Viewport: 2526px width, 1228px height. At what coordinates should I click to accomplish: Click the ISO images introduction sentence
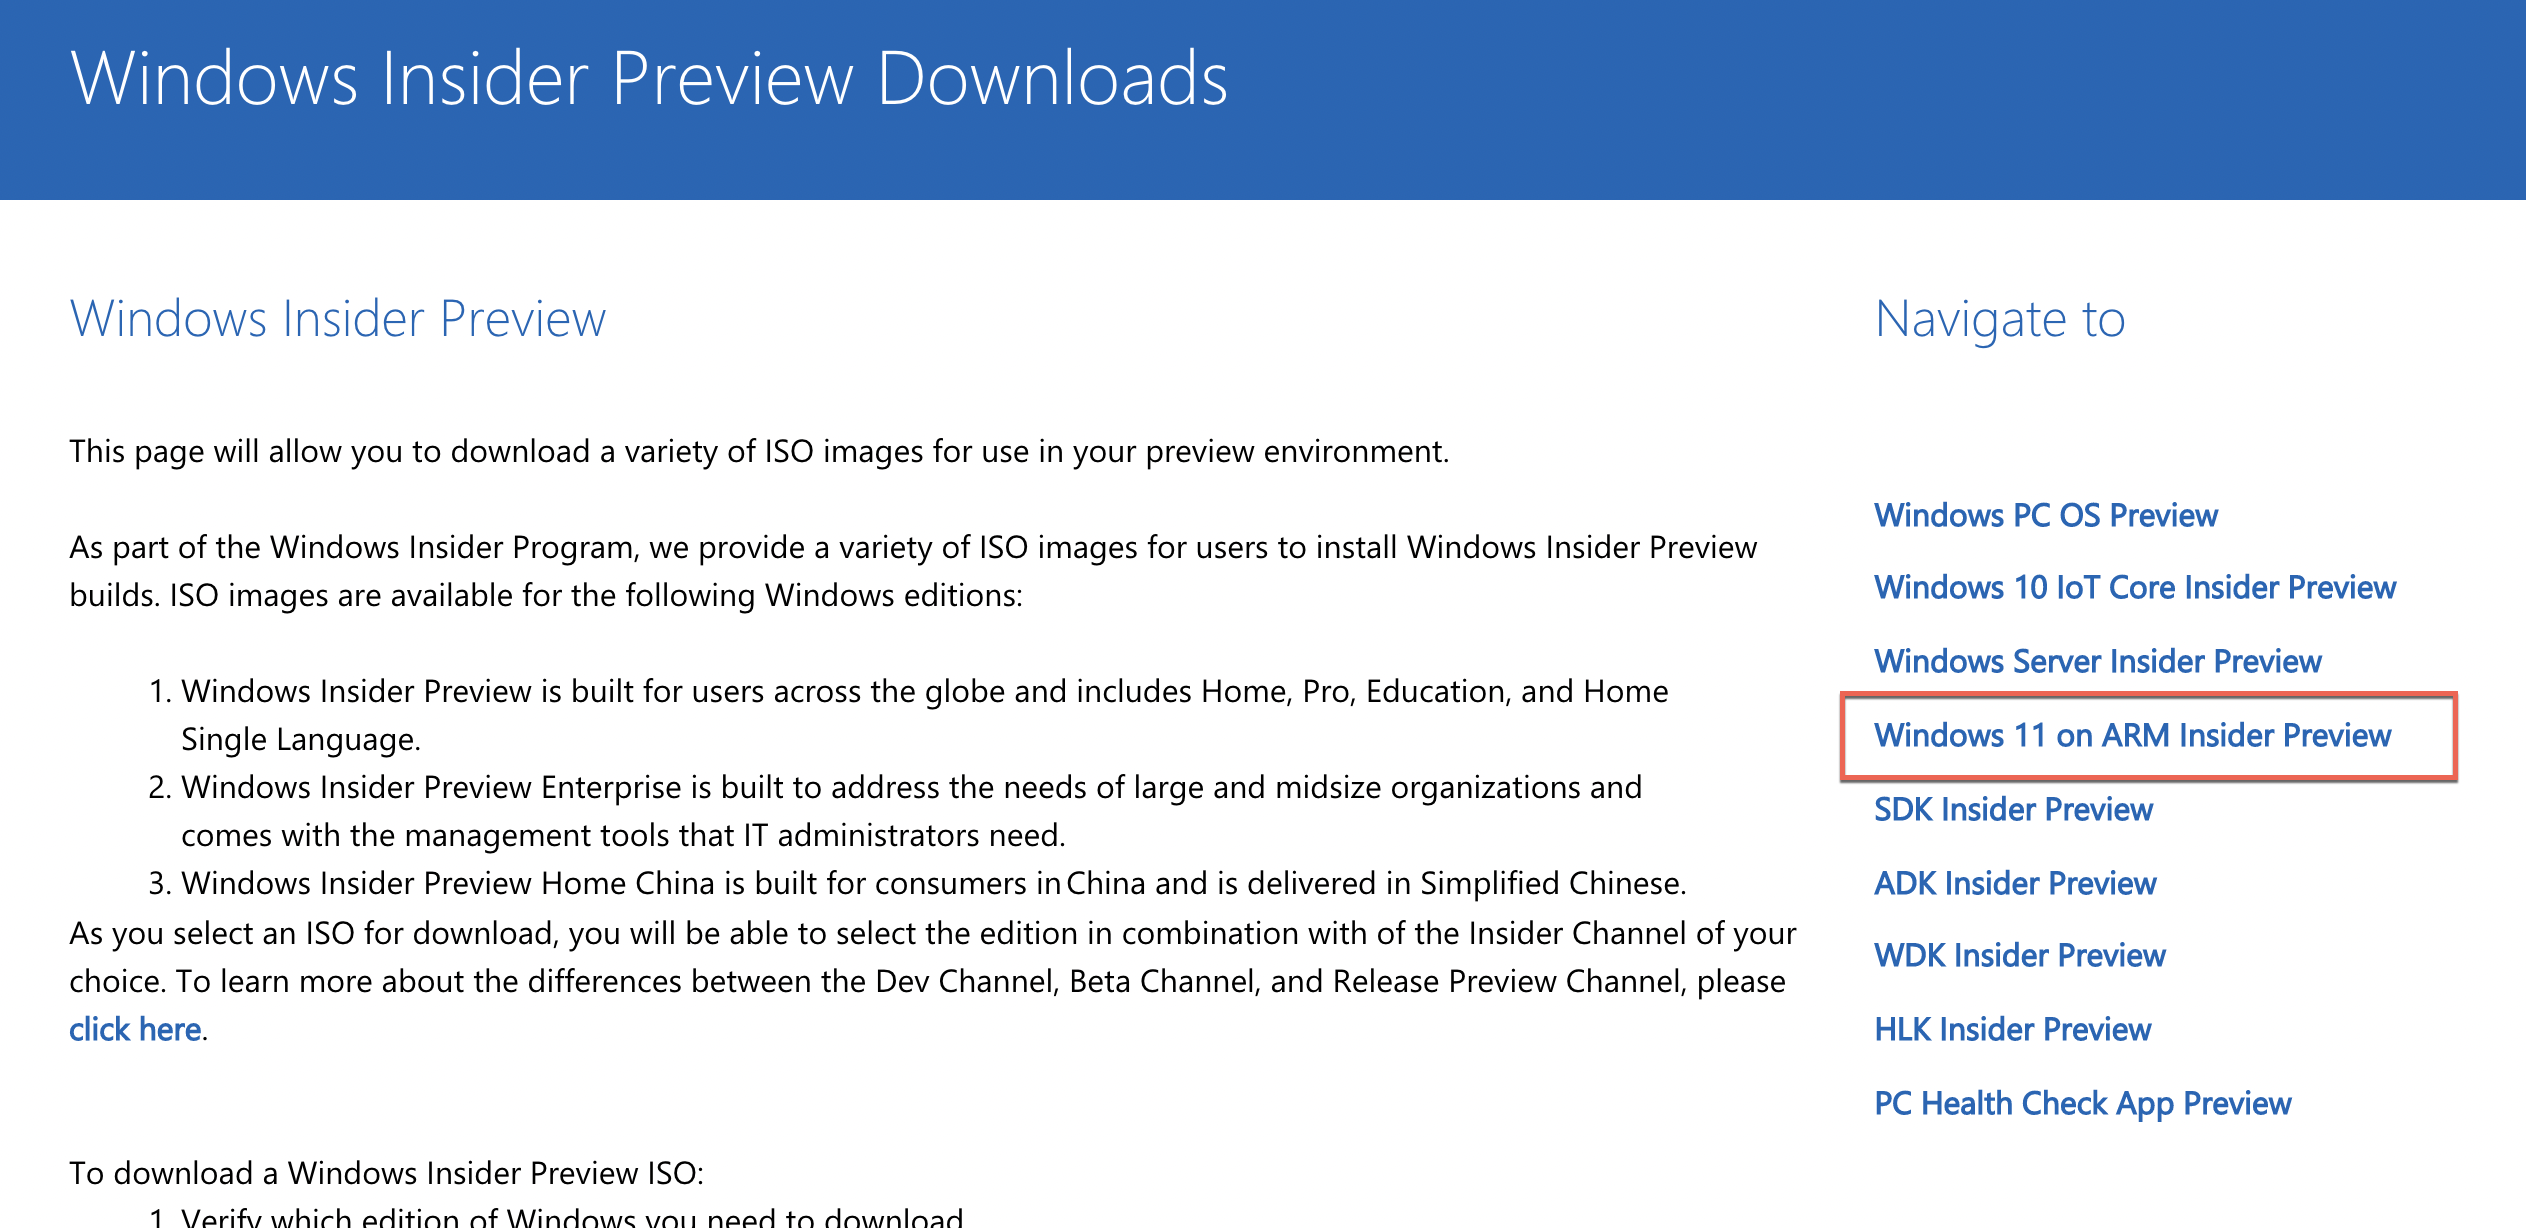[x=758, y=452]
